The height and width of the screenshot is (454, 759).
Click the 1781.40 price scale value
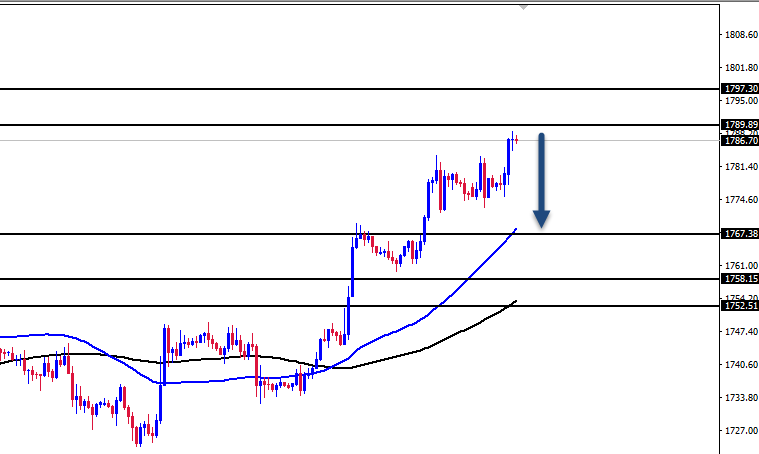(x=741, y=166)
